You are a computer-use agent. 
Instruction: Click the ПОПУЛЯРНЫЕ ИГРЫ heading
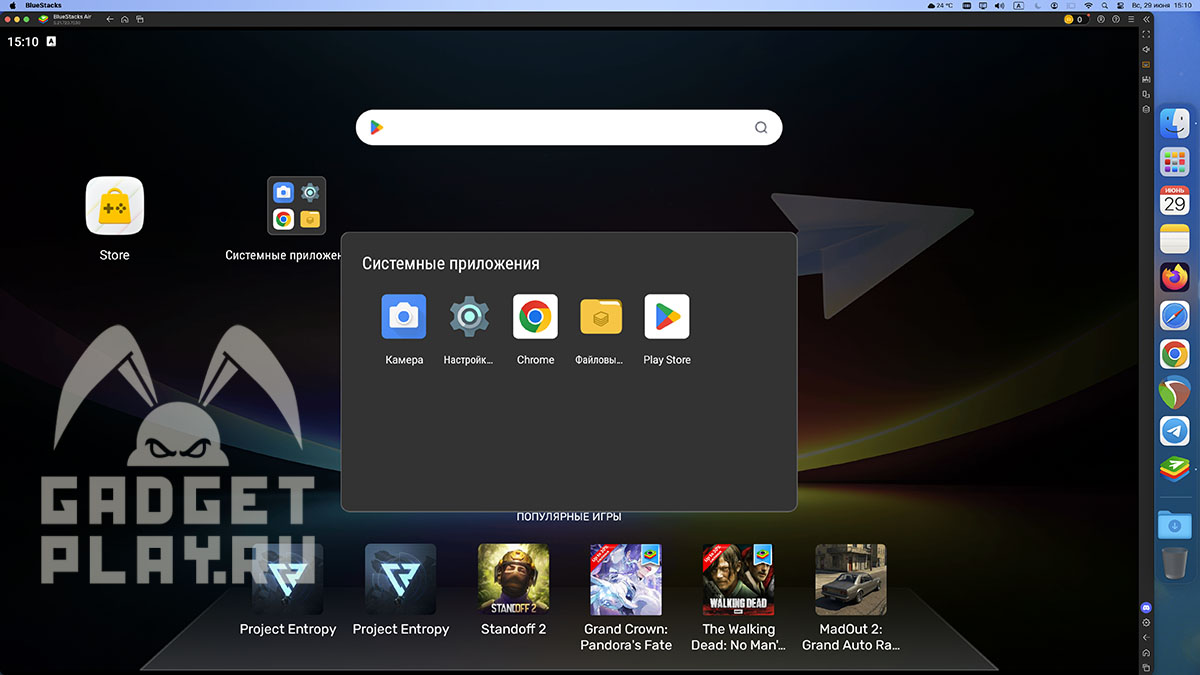[569, 517]
